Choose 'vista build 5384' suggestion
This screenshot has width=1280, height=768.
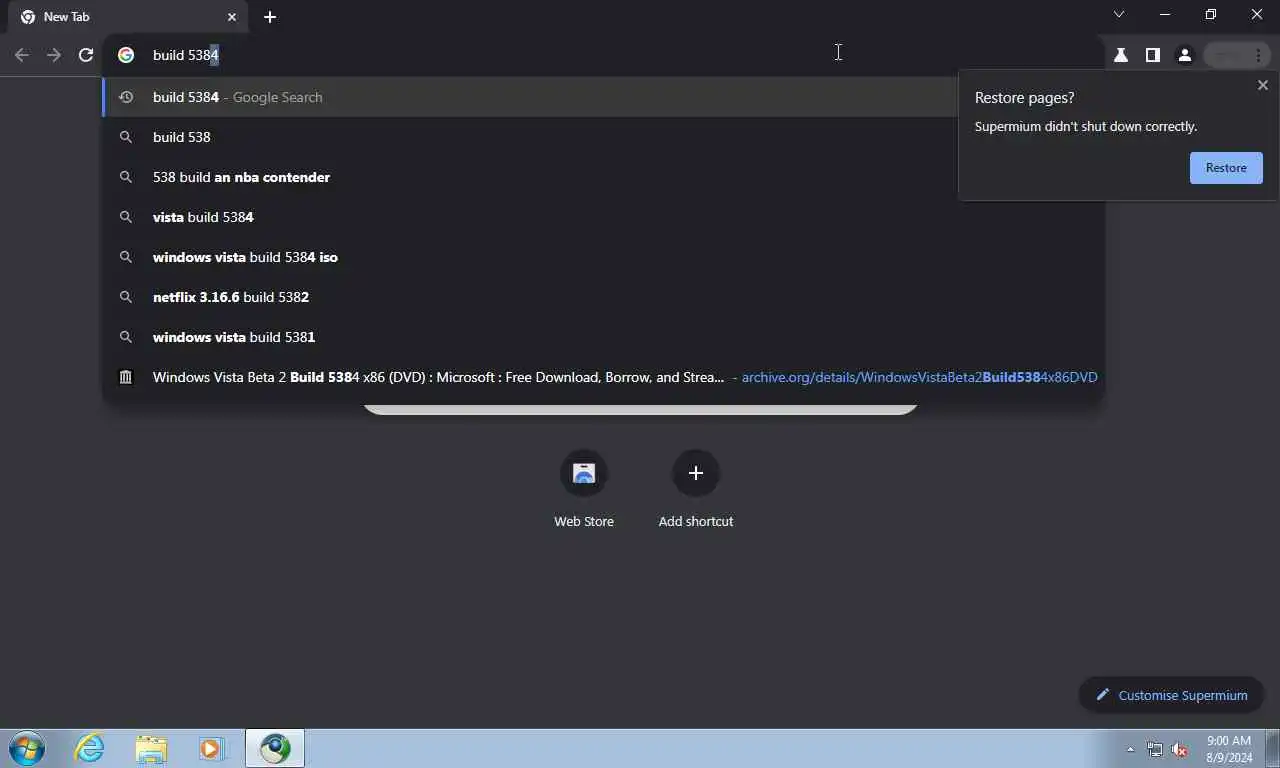[x=603, y=217]
